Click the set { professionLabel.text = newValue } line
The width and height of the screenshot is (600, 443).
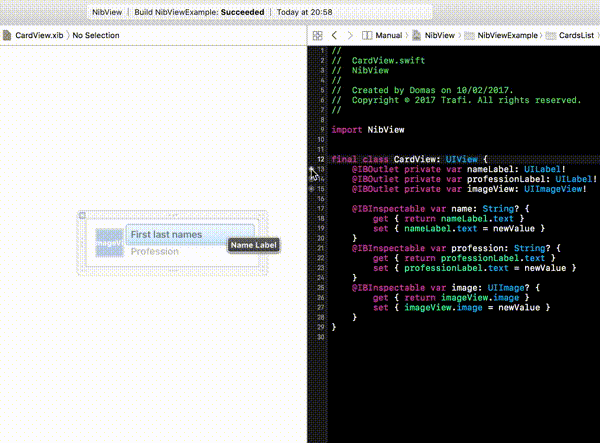pyautogui.click(x=474, y=268)
